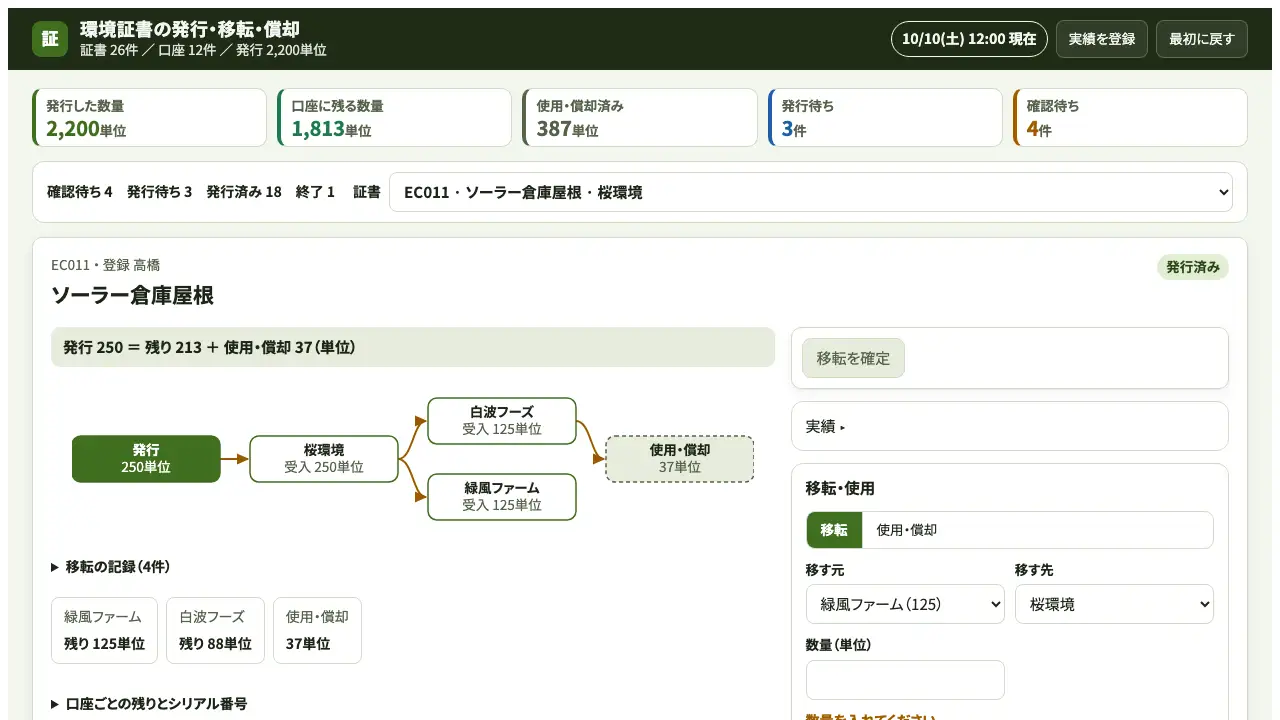1280x720 pixels.
Task: Click the 10/10(土) 12:00 現在 date pill
Action: point(969,39)
